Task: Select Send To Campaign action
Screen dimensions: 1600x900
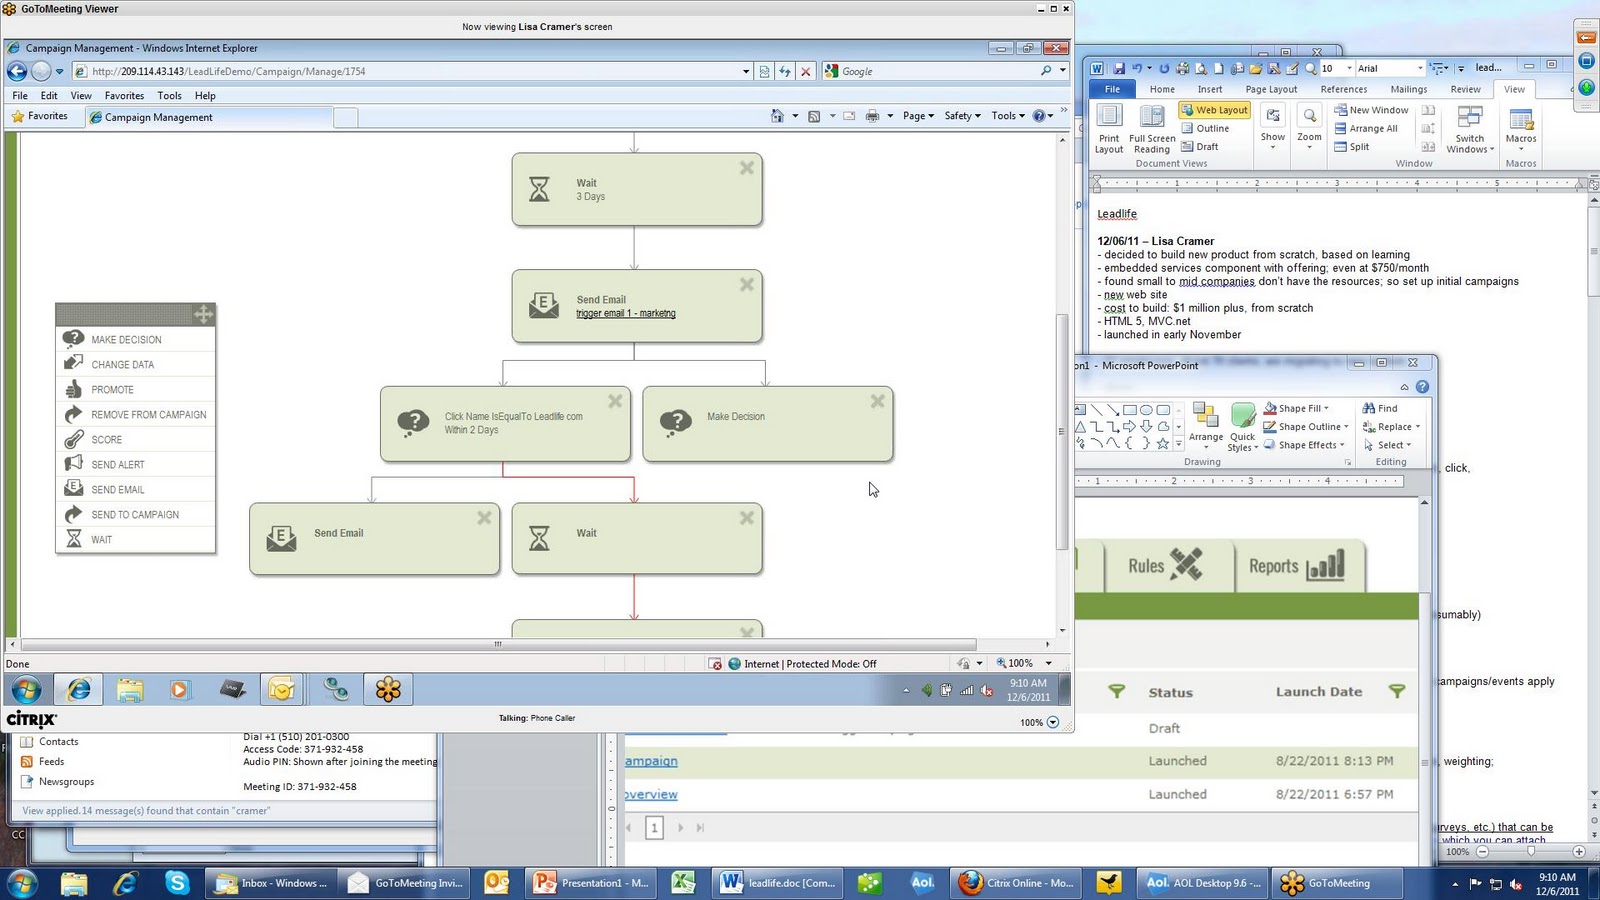Action: [136, 514]
